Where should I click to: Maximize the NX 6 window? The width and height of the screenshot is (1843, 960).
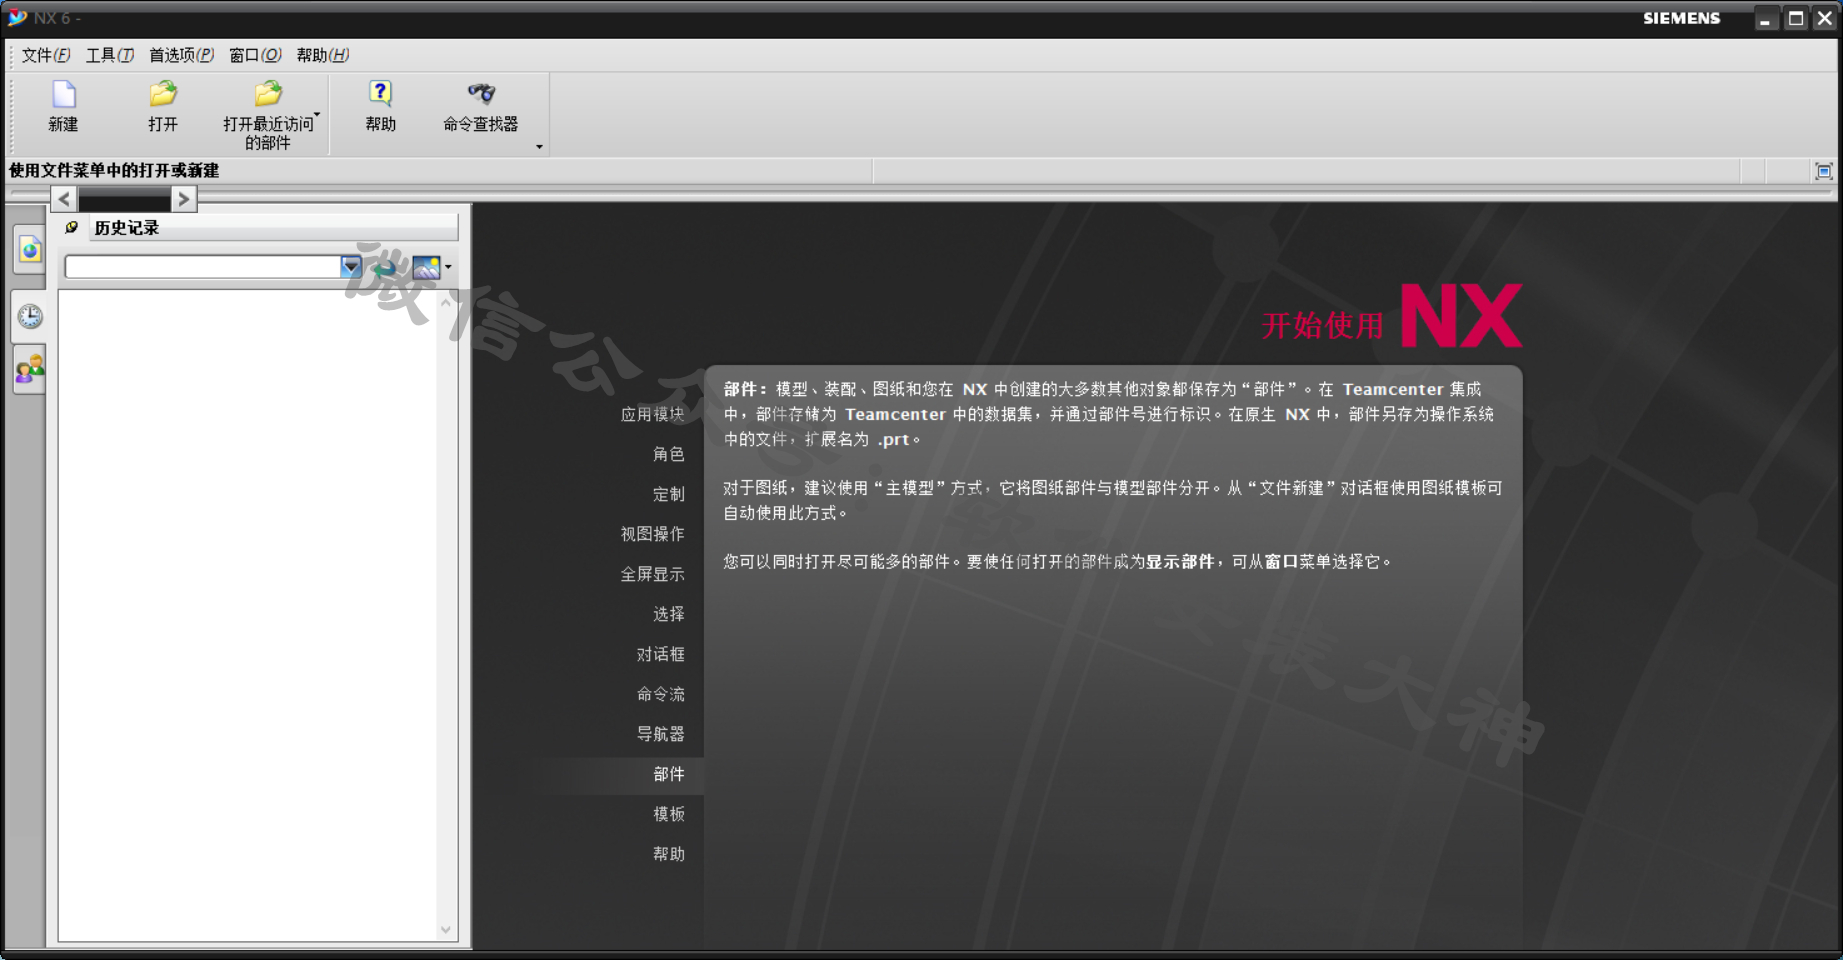(x=1796, y=18)
